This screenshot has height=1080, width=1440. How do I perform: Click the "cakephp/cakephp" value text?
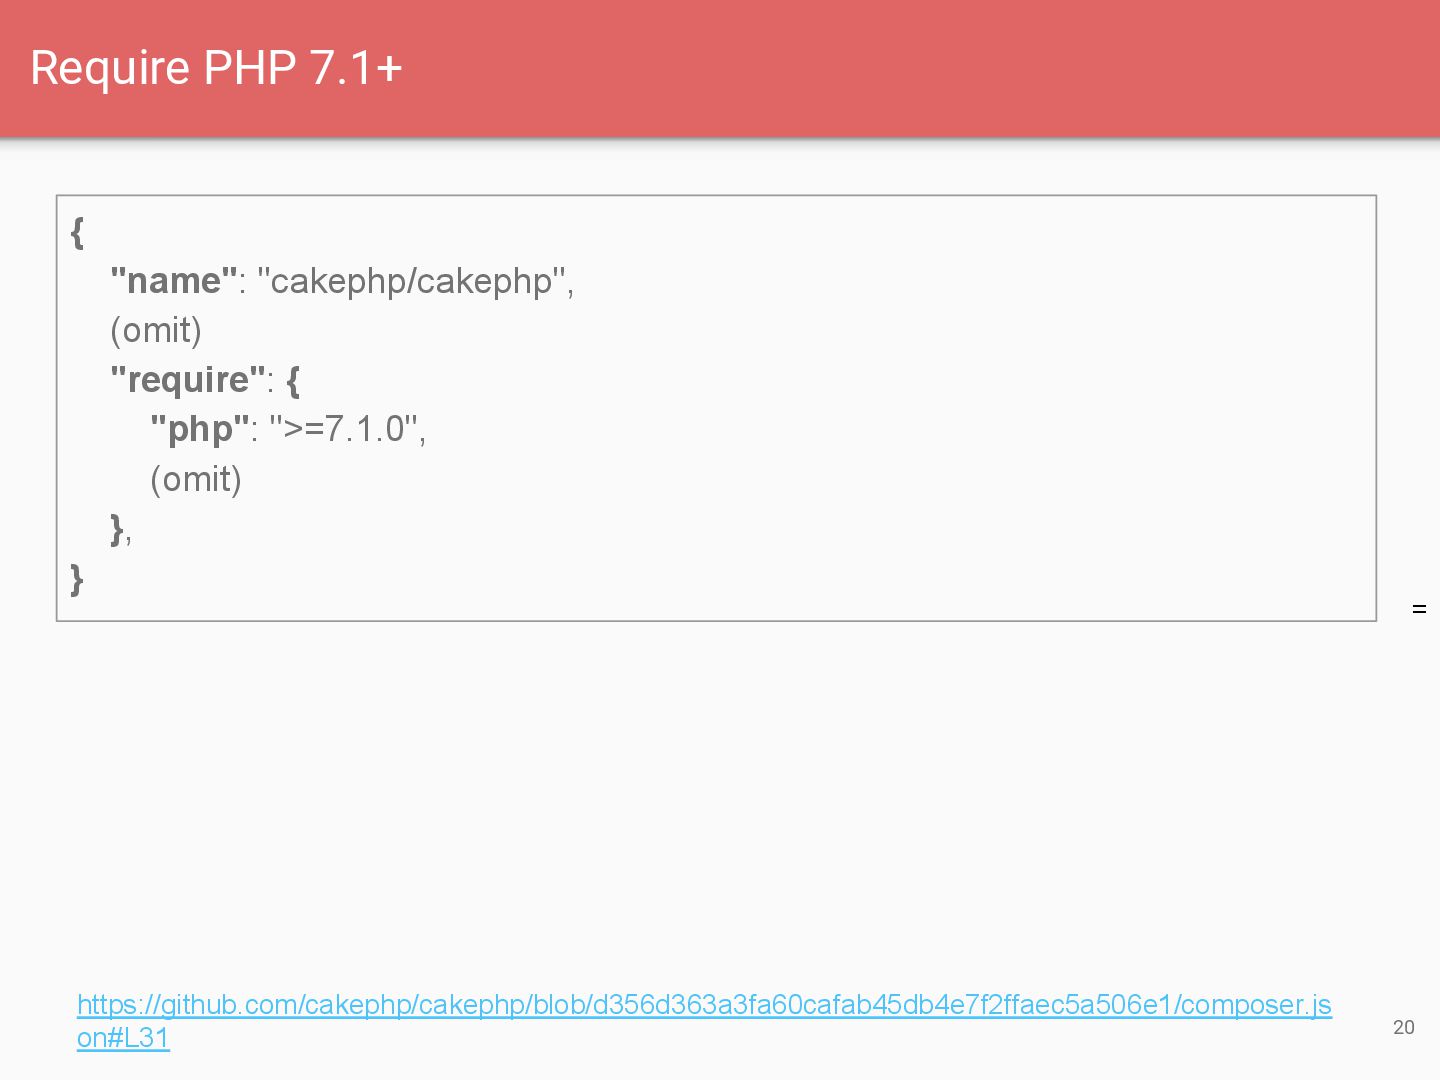pos(411,281)
